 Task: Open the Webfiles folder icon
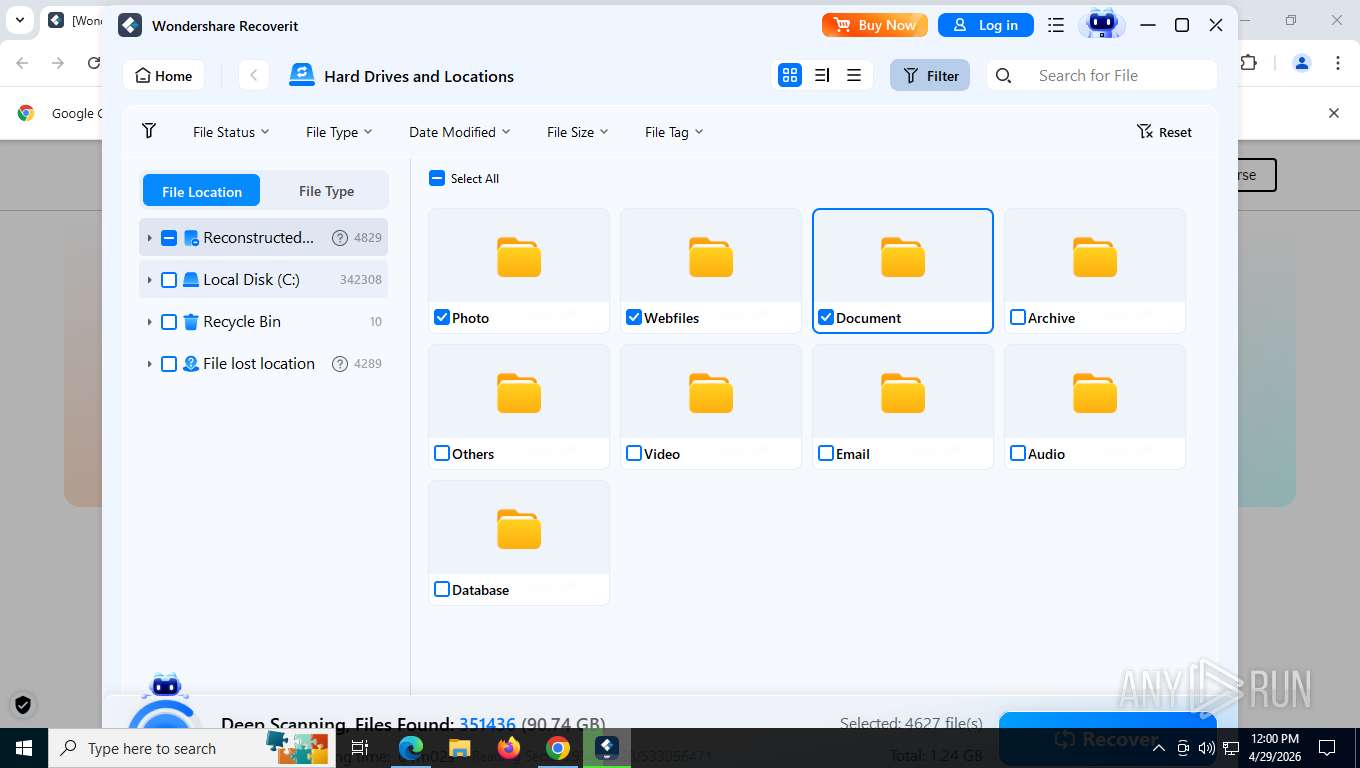(711, 257)
